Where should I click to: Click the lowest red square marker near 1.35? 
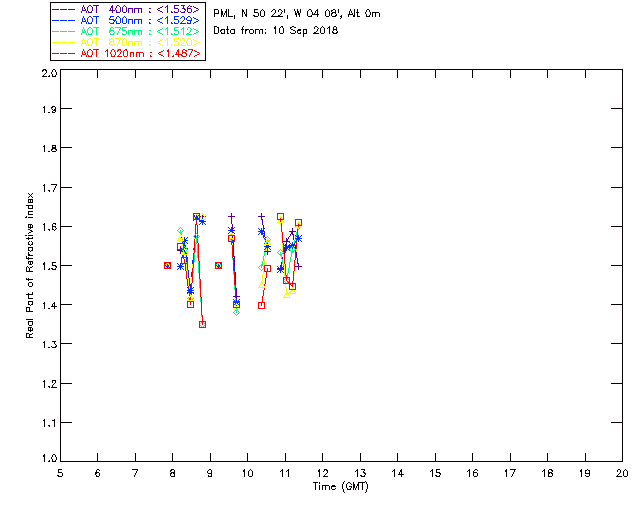coord(202,325)
